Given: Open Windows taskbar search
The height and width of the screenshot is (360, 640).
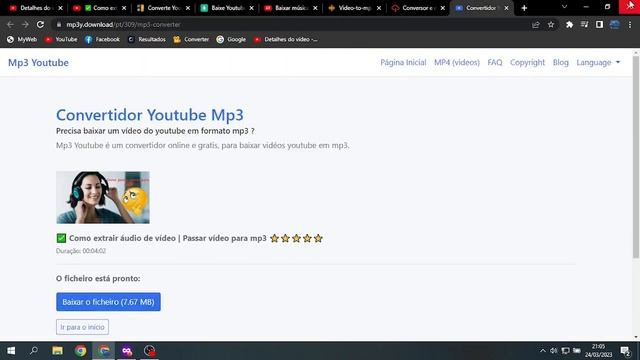Looking at the screenshot, I should [x=34, y=351].
